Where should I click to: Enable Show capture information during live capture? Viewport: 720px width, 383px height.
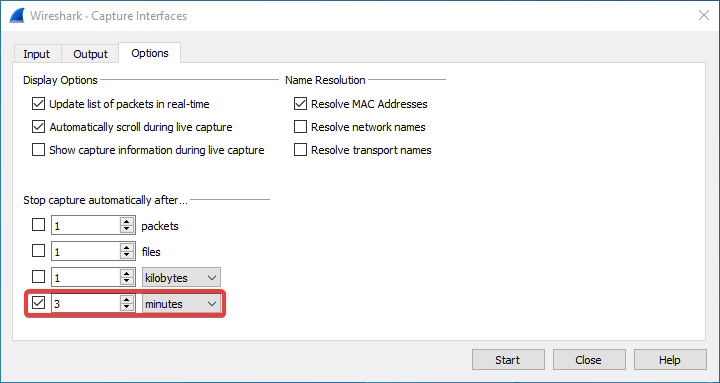click(x=39, y=150)
